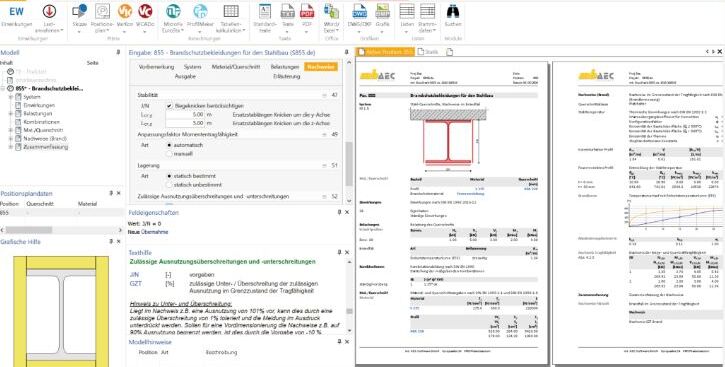The height and width of the screenshot is (367, 725).
Task: Expand the Belastungen tree node
Action: tap(11, 113)
